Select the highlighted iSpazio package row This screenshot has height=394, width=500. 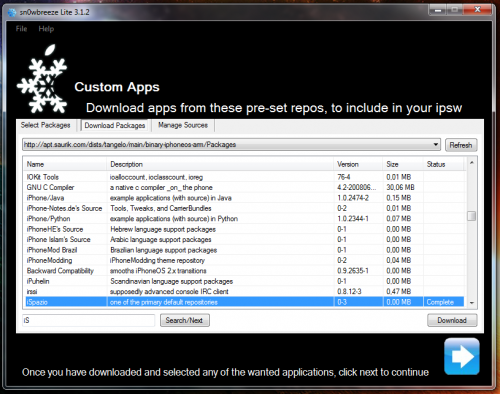pyautogui.click(x=245, y=302)
